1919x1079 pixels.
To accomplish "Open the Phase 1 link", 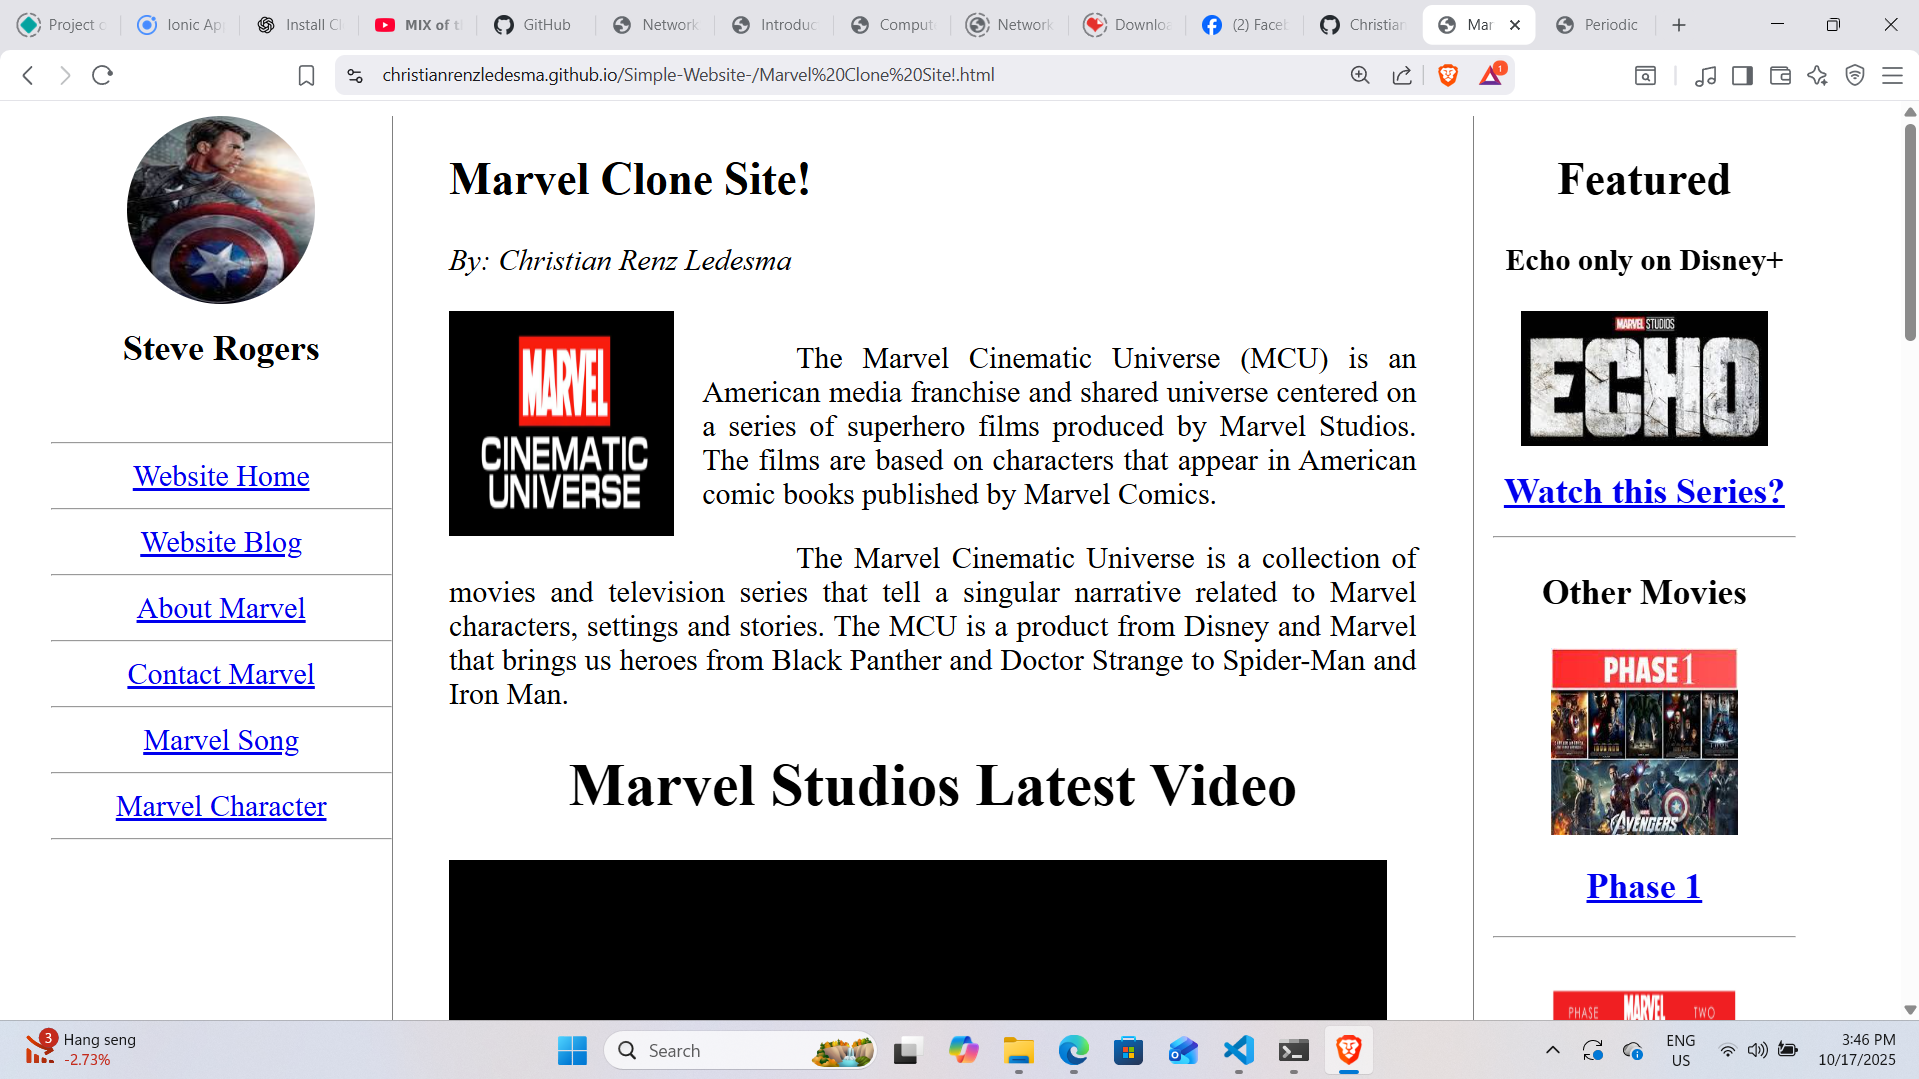I will 1644,886.
